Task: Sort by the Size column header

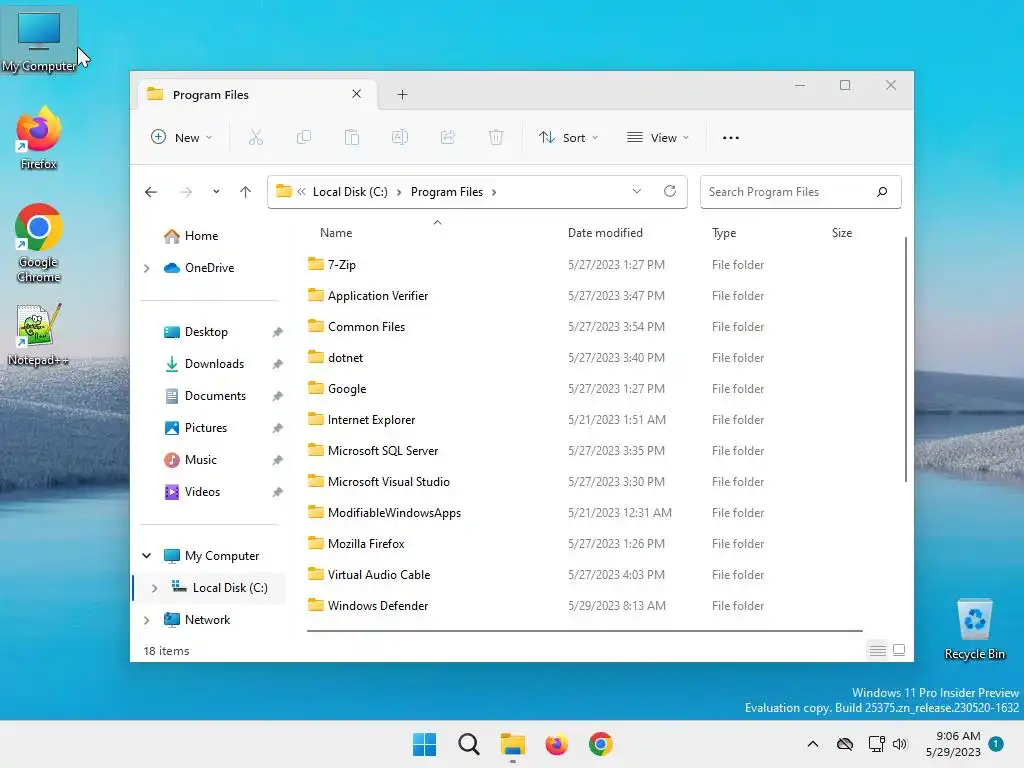Action: pyautogui.click(x=842, y=233)
